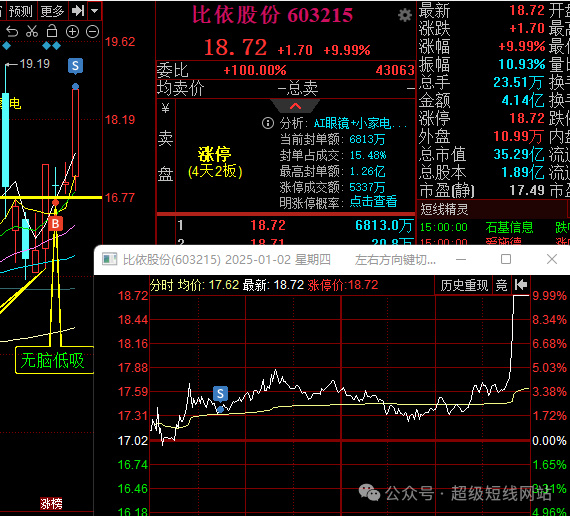Click the back-arrow collapse icon beside 竞
This screenshot has height=516, width=570.
pos(521,285)
